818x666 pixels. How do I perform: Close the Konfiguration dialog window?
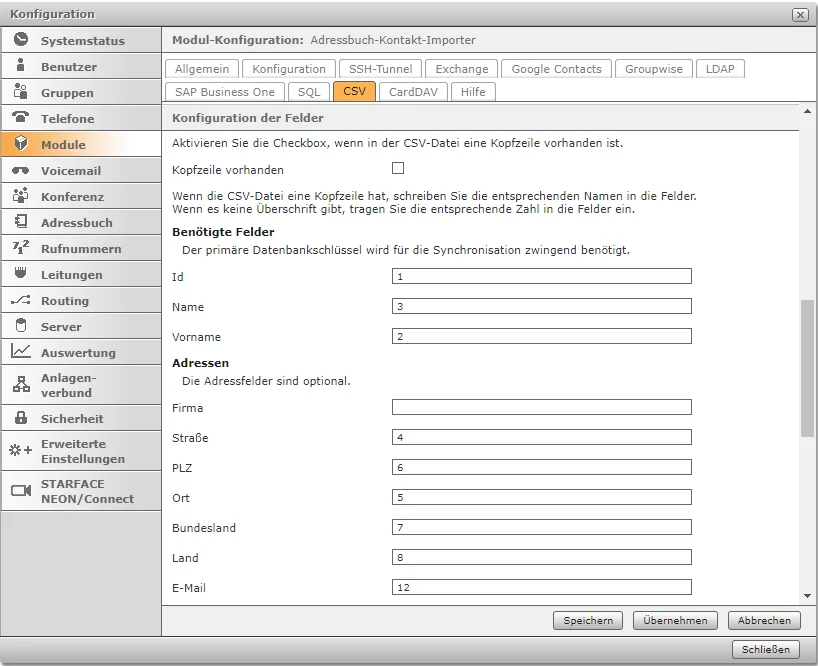click(x=800, y=15)
